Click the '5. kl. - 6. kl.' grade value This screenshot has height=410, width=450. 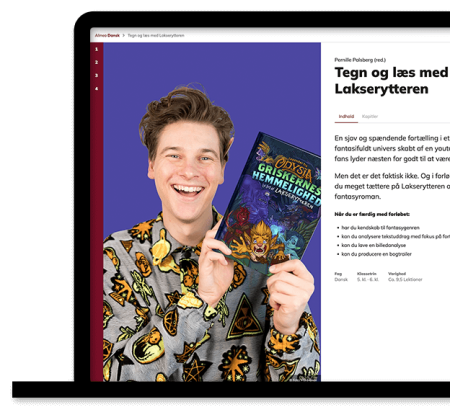coord(368,280)
